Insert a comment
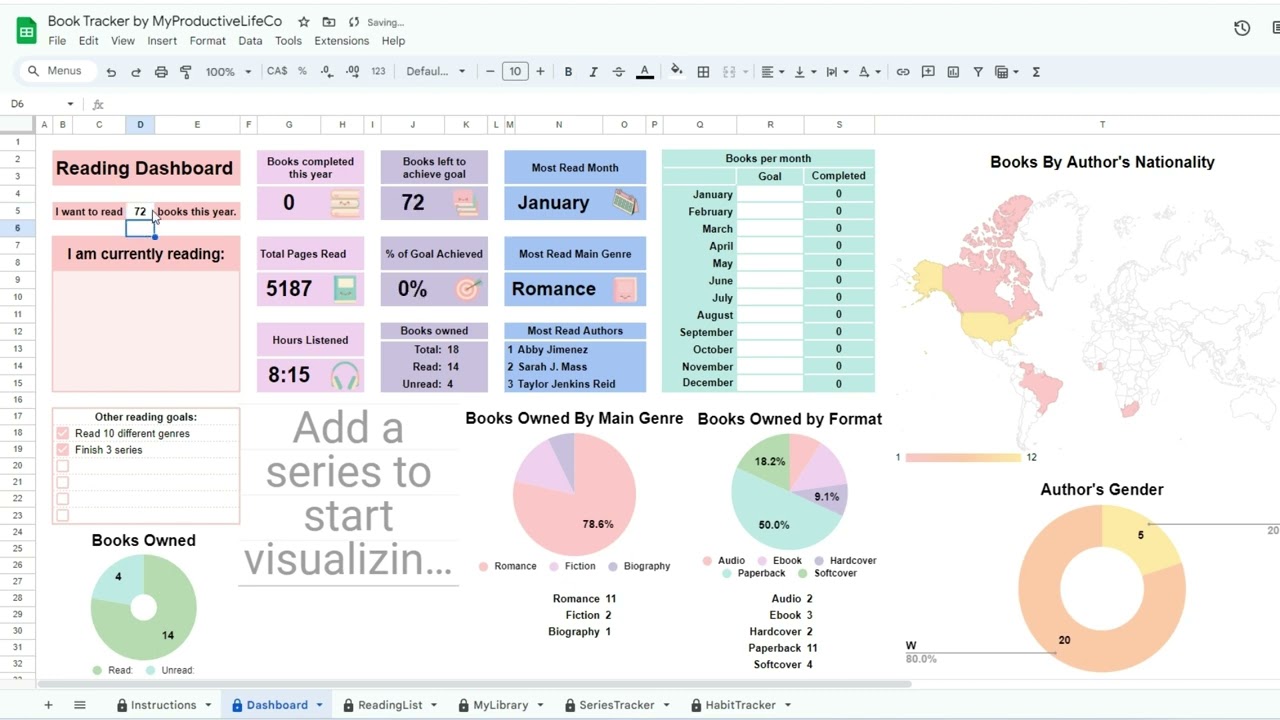The width and height of the screenshot is (1280, 720). click(928, 72)
